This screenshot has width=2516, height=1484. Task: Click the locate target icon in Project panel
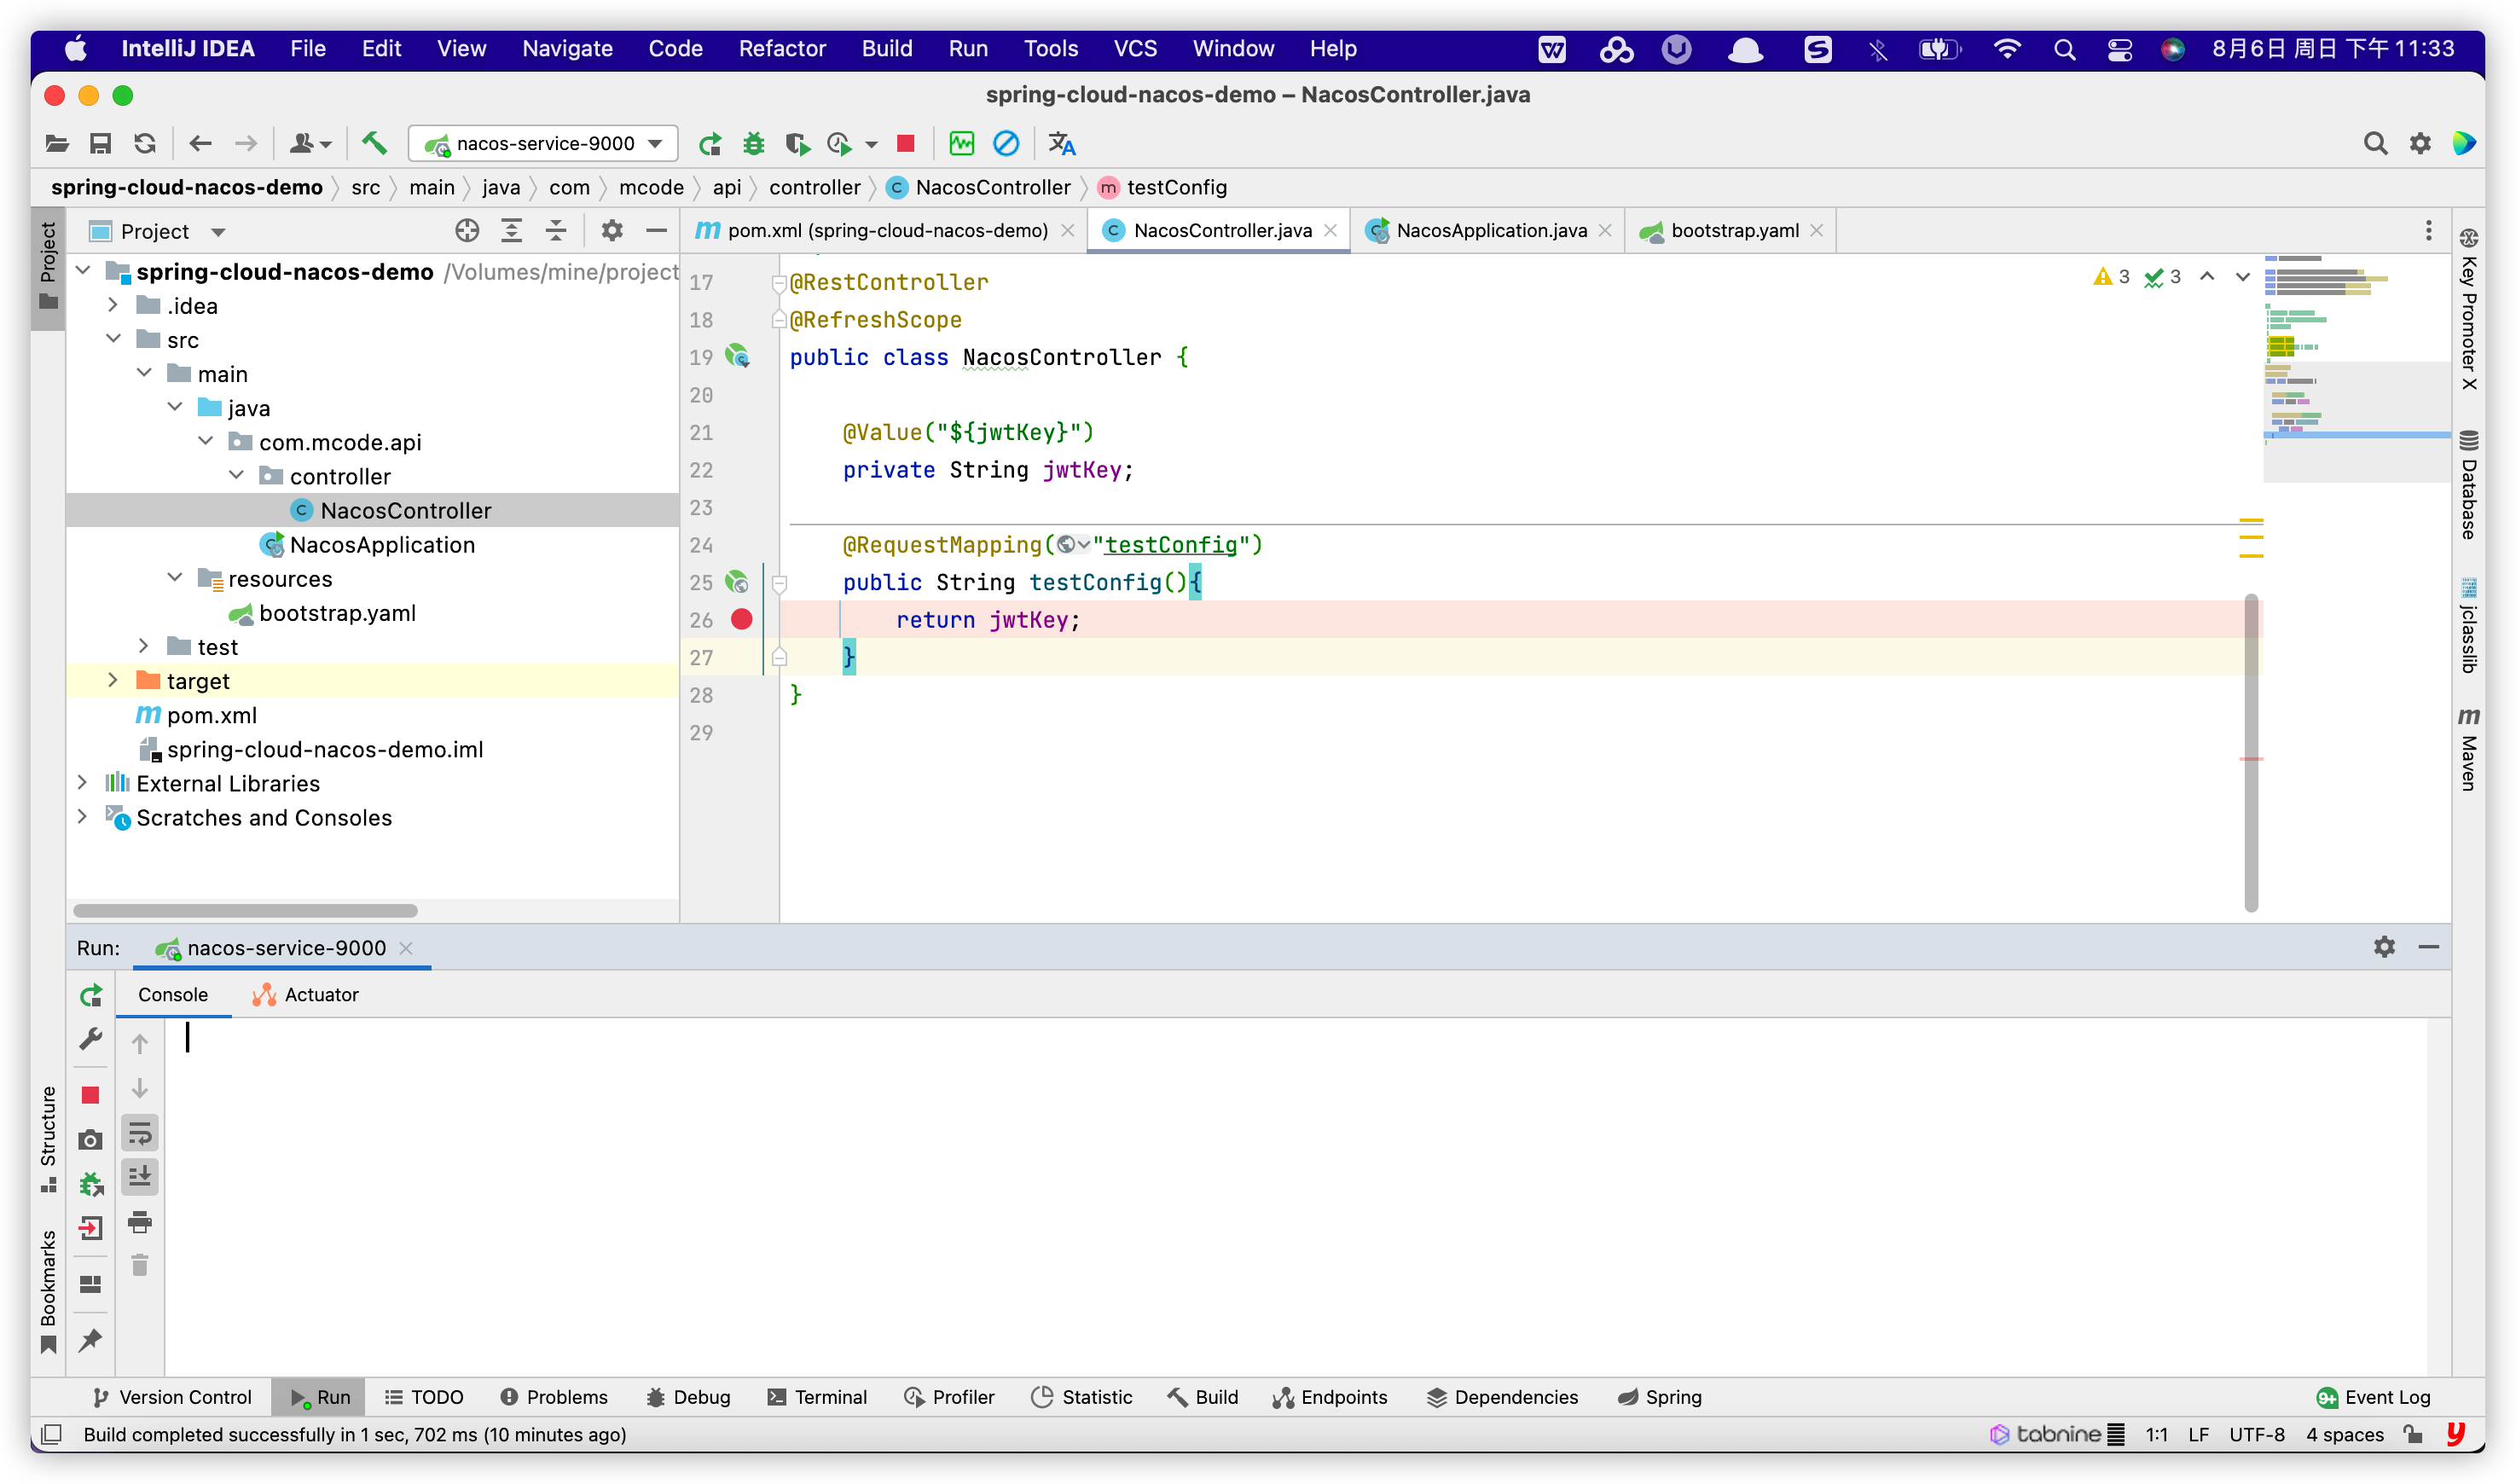(x=467, y=231)
